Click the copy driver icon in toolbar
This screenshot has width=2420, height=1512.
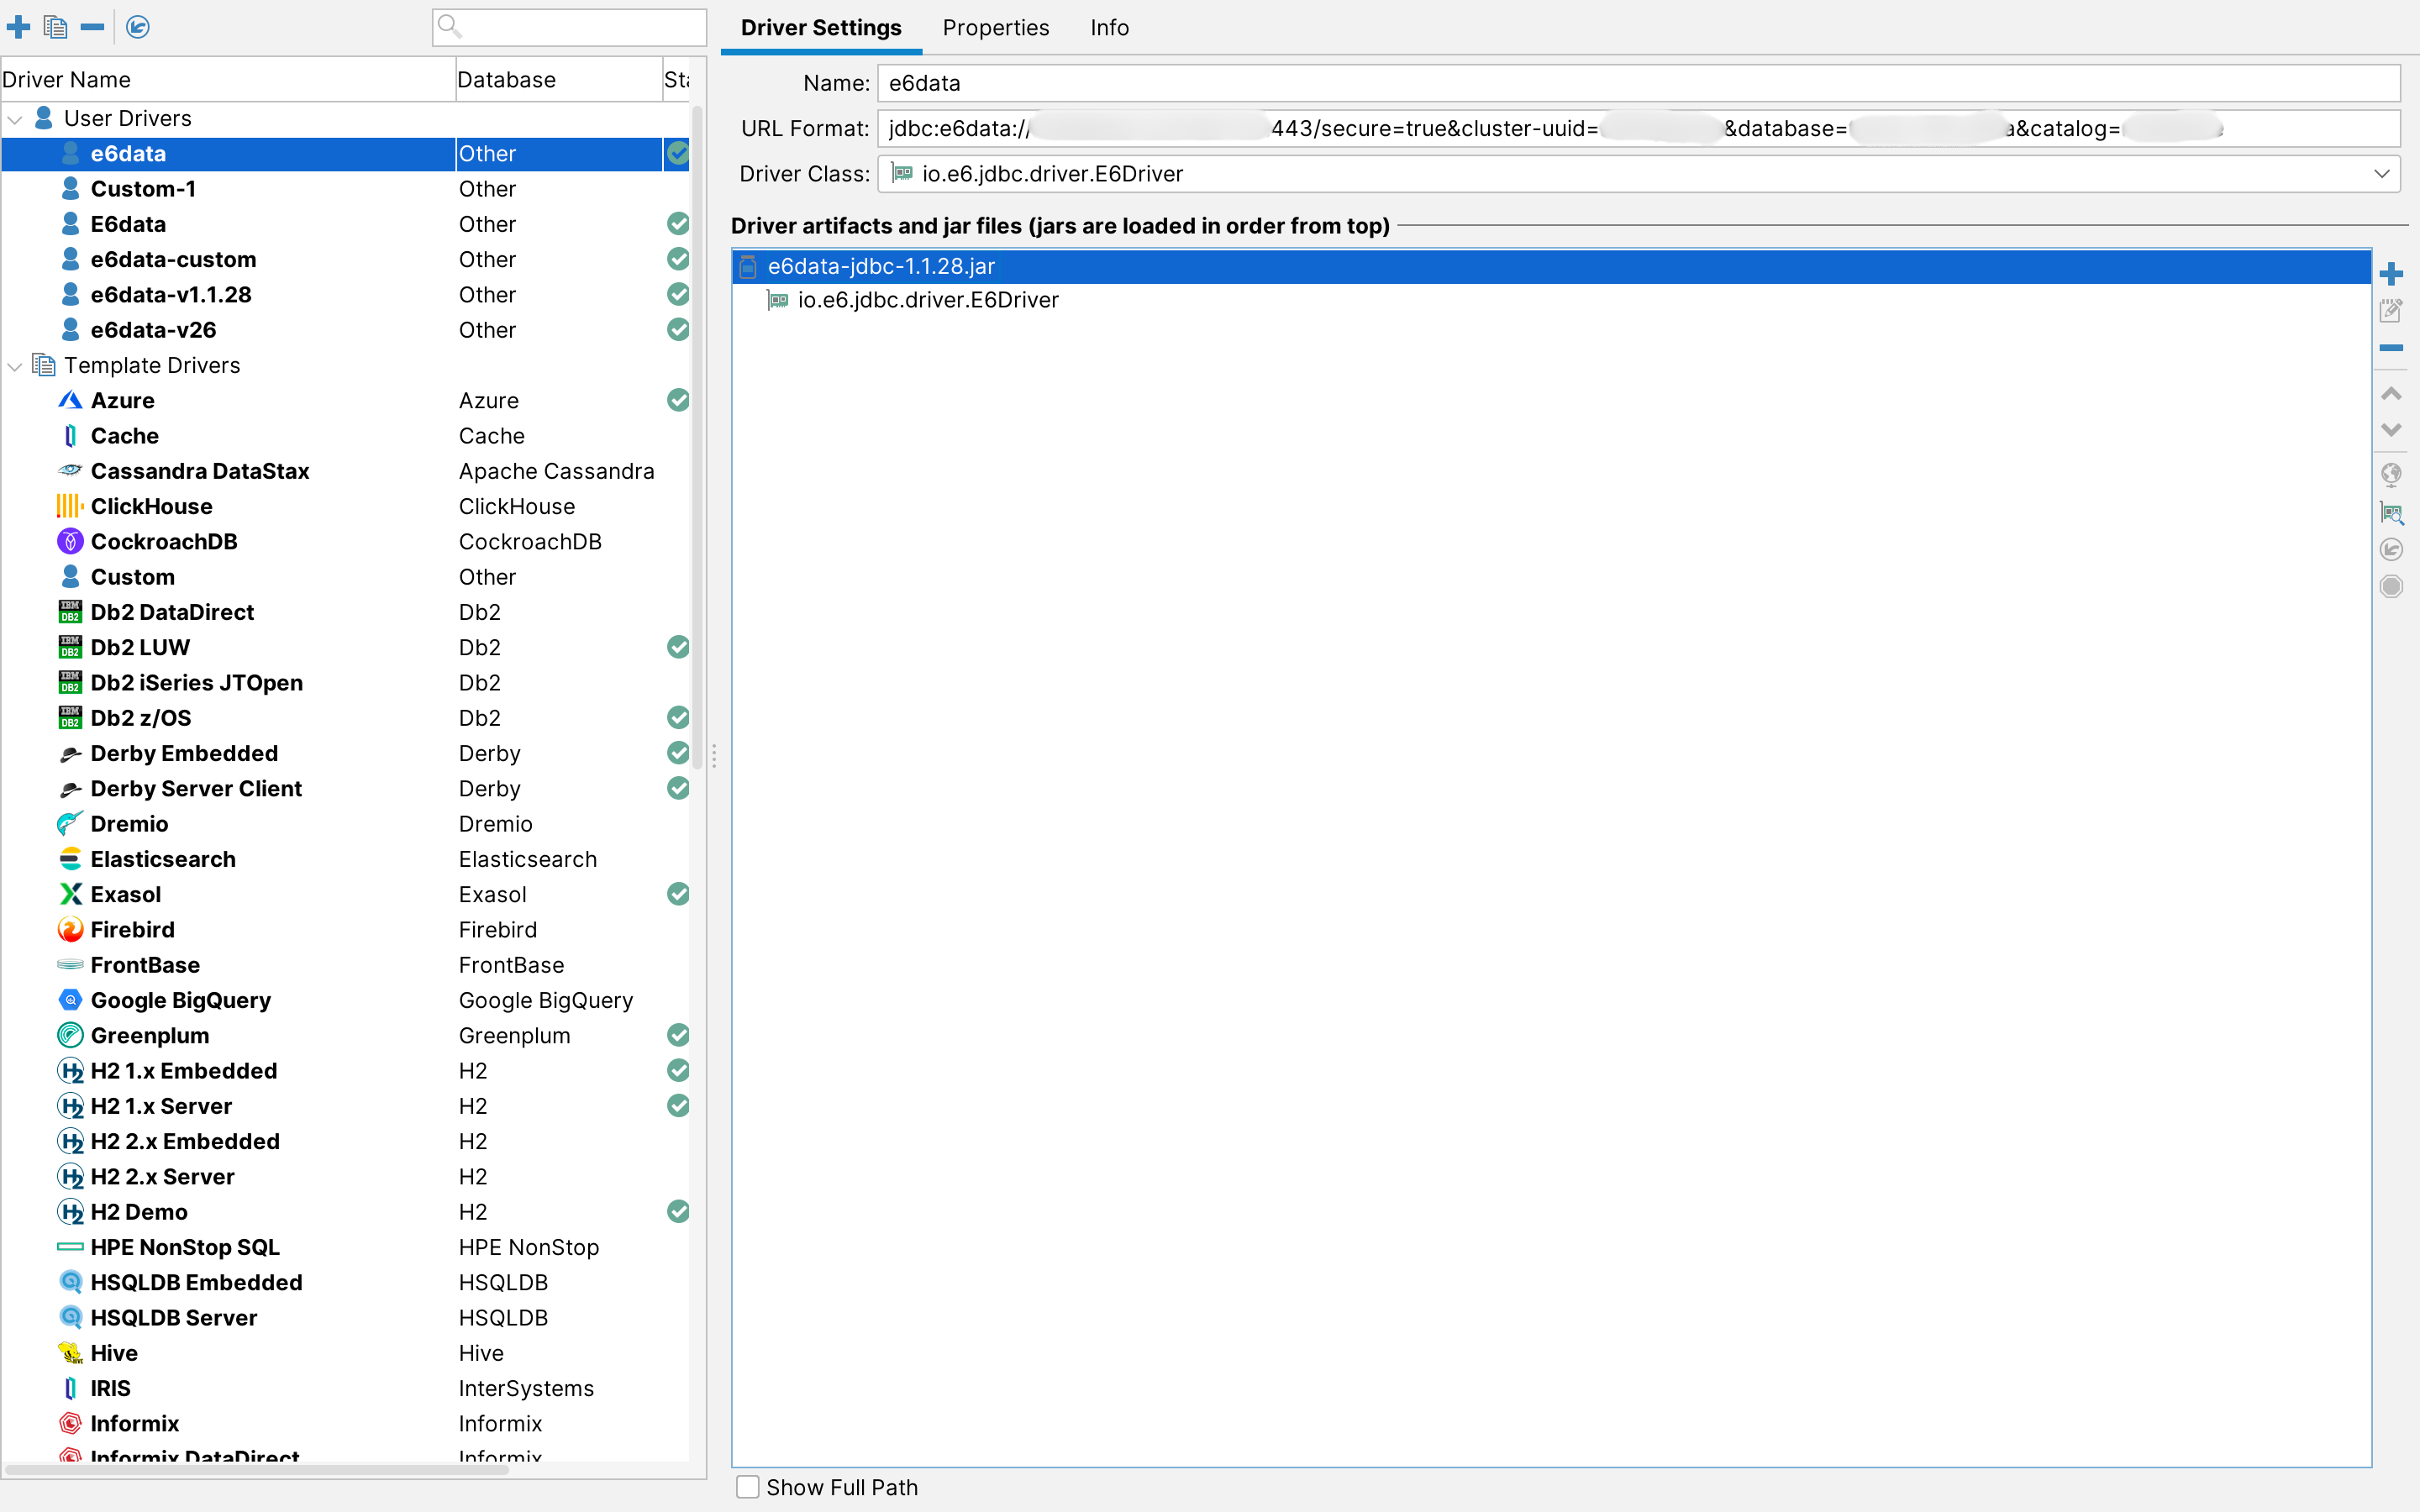(56, 27)
